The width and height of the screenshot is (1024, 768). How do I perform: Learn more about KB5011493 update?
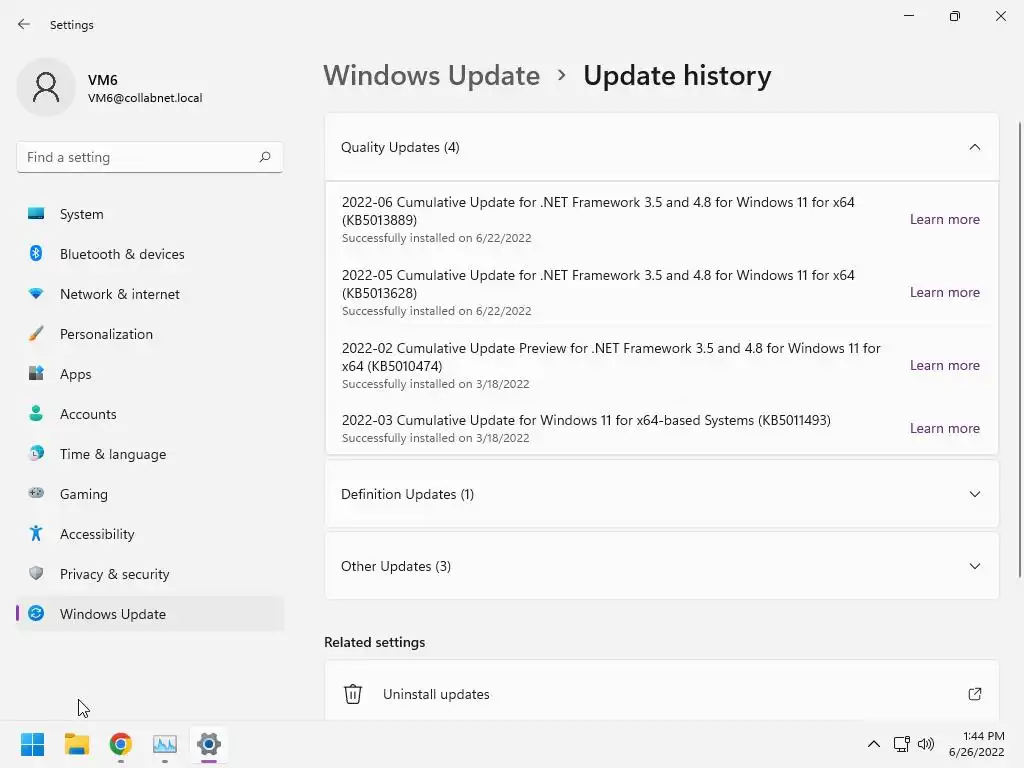(944, 428)
